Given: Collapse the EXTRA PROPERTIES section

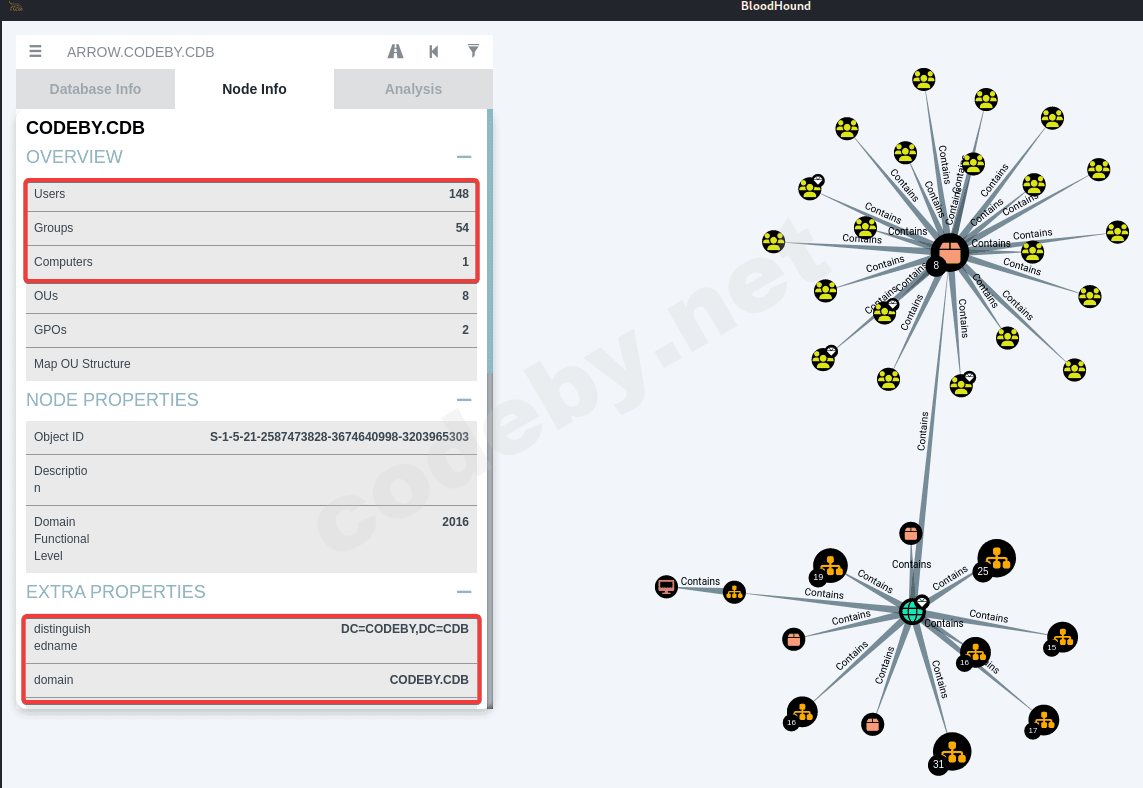Looking at the screenshot, I should [464, 592].
